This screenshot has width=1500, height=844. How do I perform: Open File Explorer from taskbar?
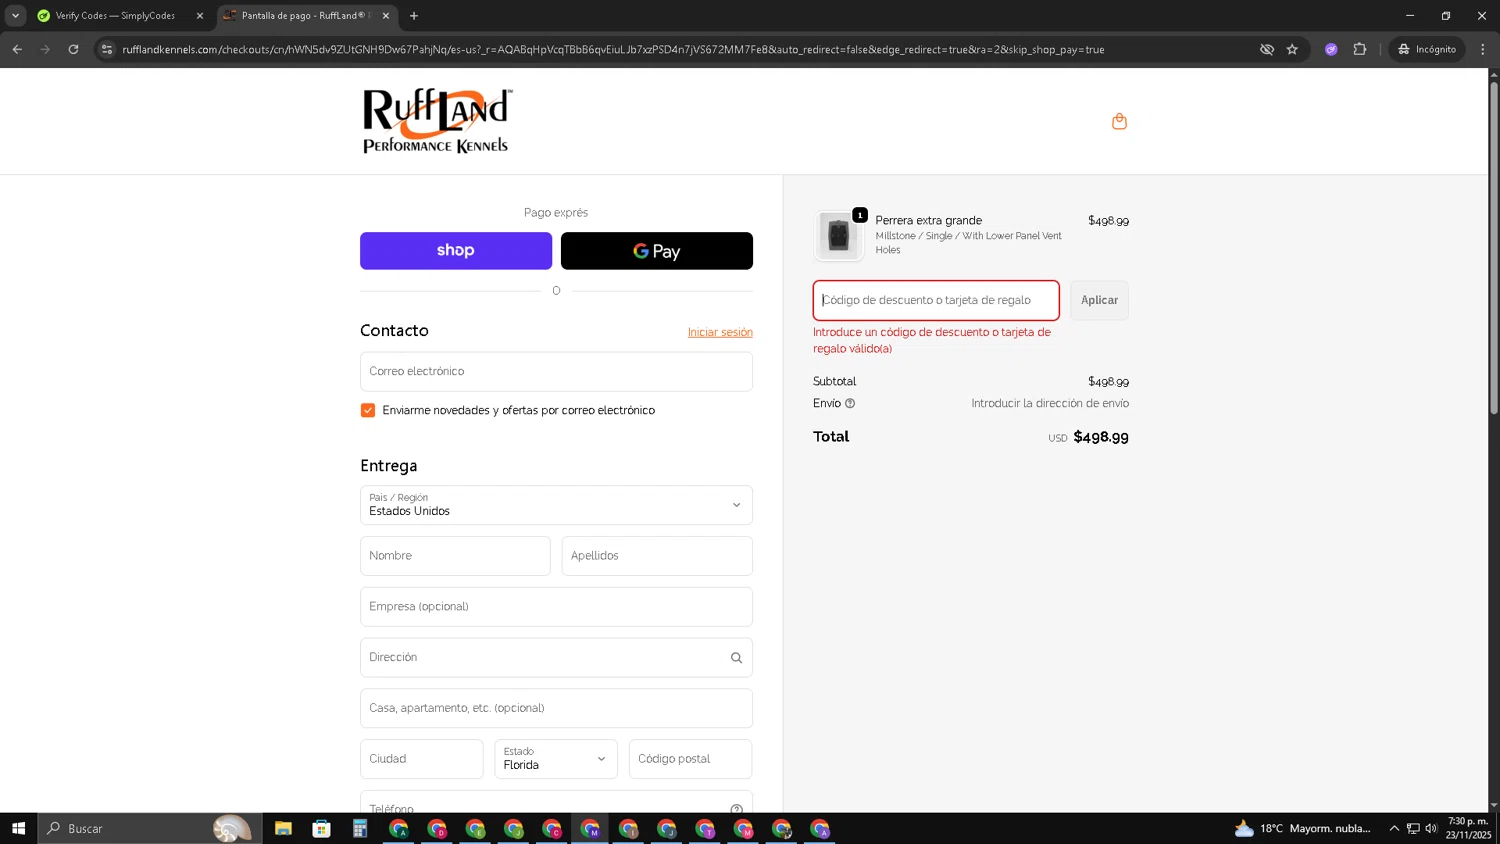tap(283, 828)
